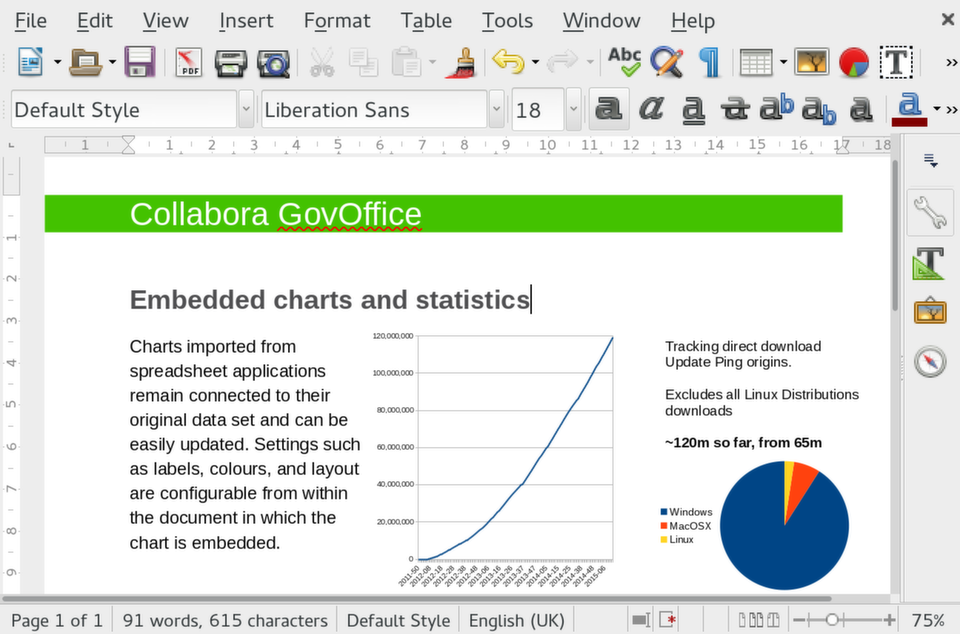The height and width of the screenshot is (634, 960).
Task: Open the View menu
Action: pos(165,21)
